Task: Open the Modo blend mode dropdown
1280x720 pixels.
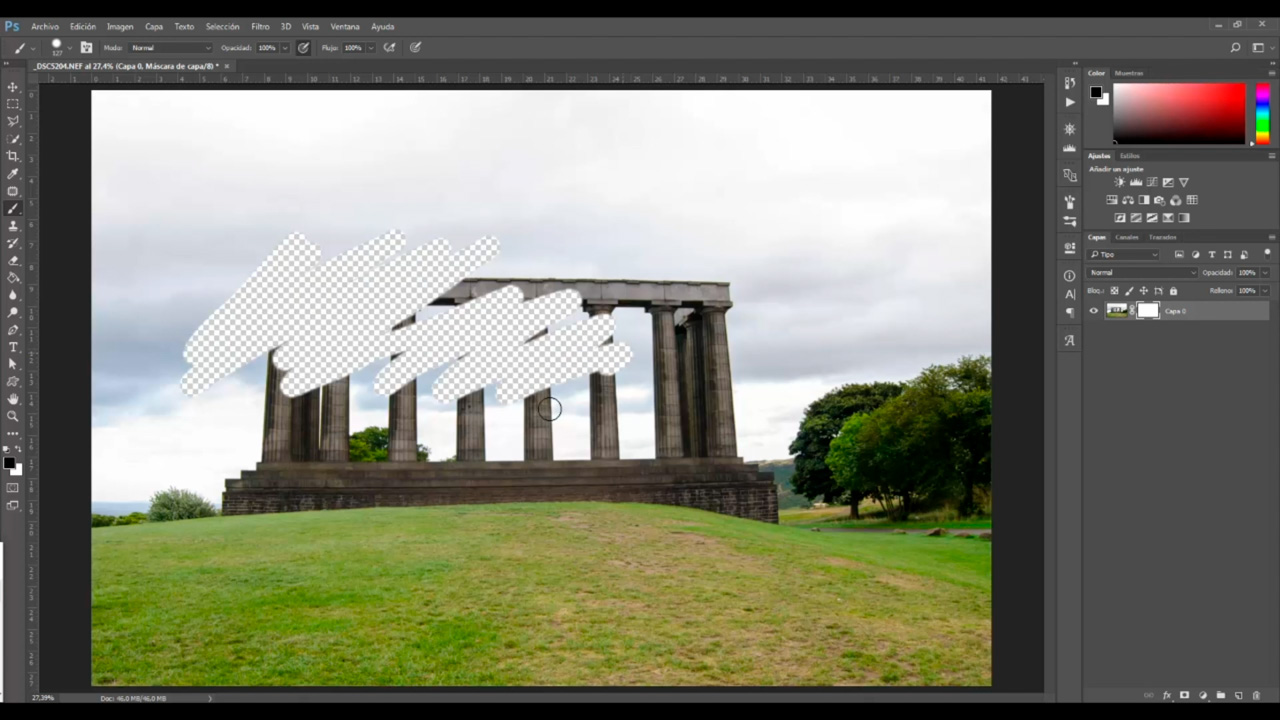Action: [170, 48]
